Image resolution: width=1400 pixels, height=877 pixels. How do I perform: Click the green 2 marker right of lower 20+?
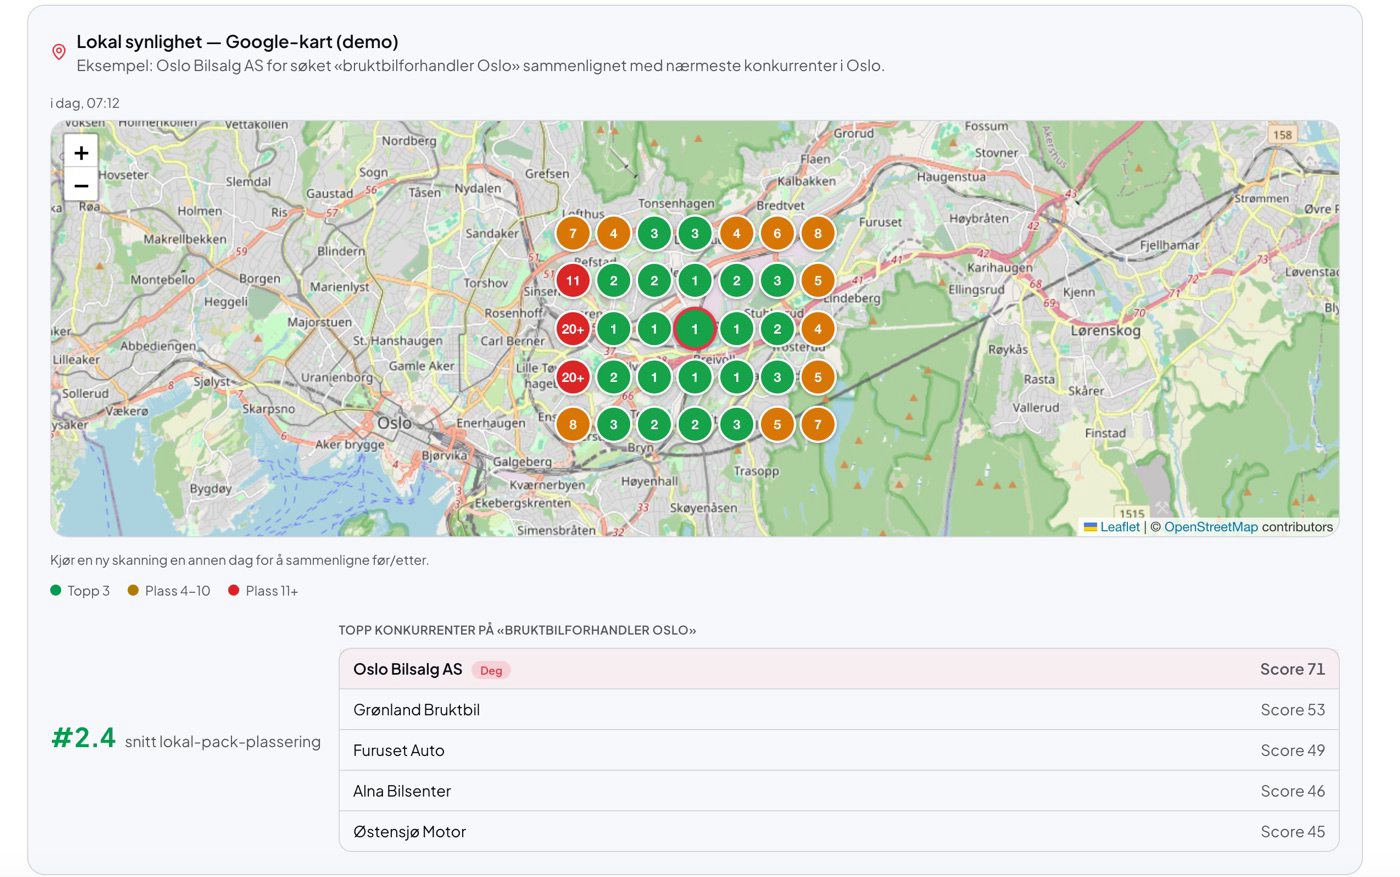pyautogui.click(x=614, y=377)
